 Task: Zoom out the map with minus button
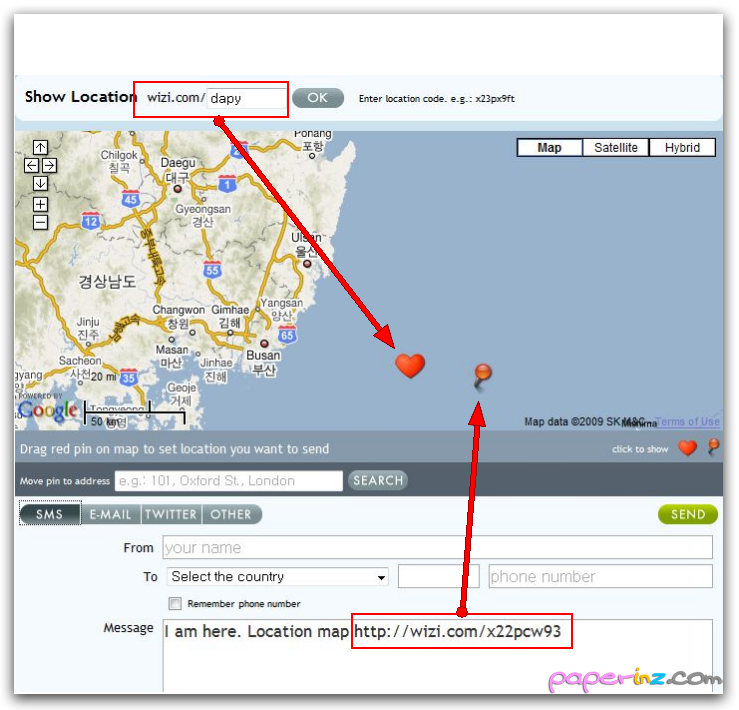[41, 222]
